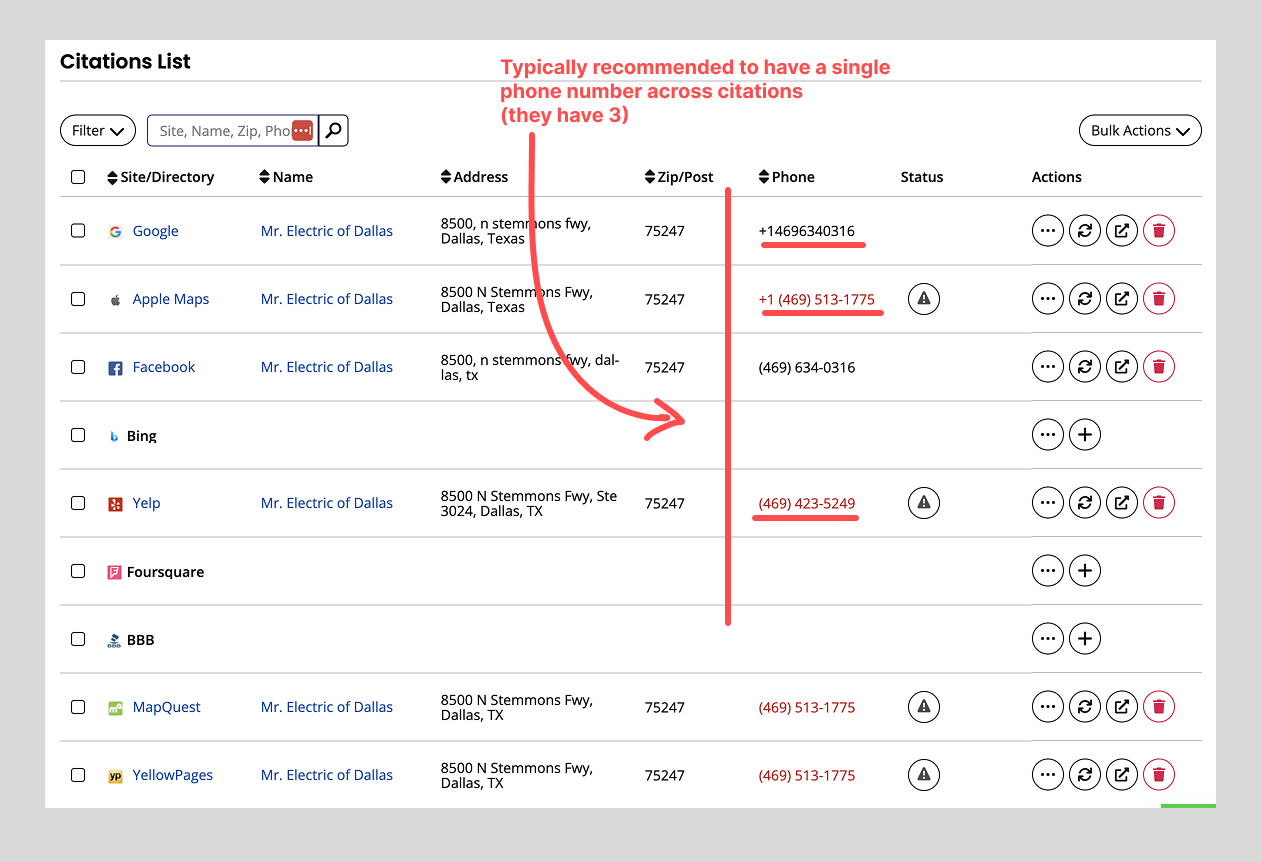The height and width of the screenshot is (862, 1262).
Task: Open more options for Facebook row
Action: [1048, 367]
